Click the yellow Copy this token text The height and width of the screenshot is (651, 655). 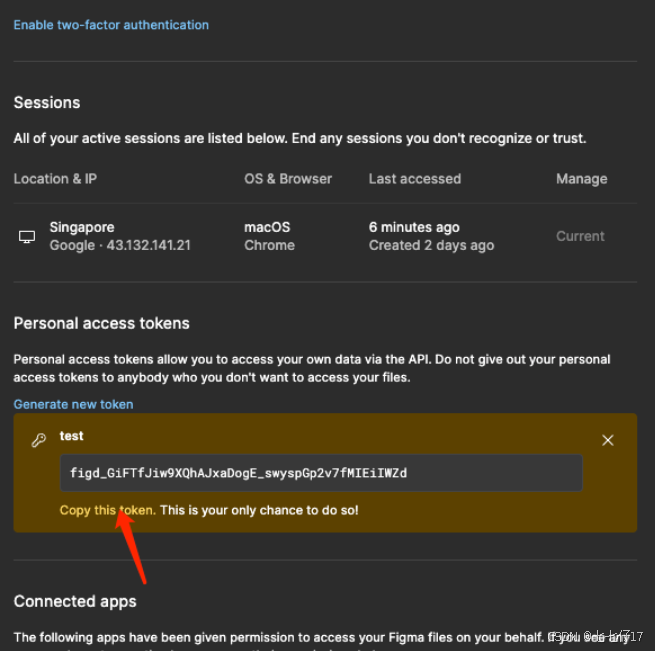point(107,510)
